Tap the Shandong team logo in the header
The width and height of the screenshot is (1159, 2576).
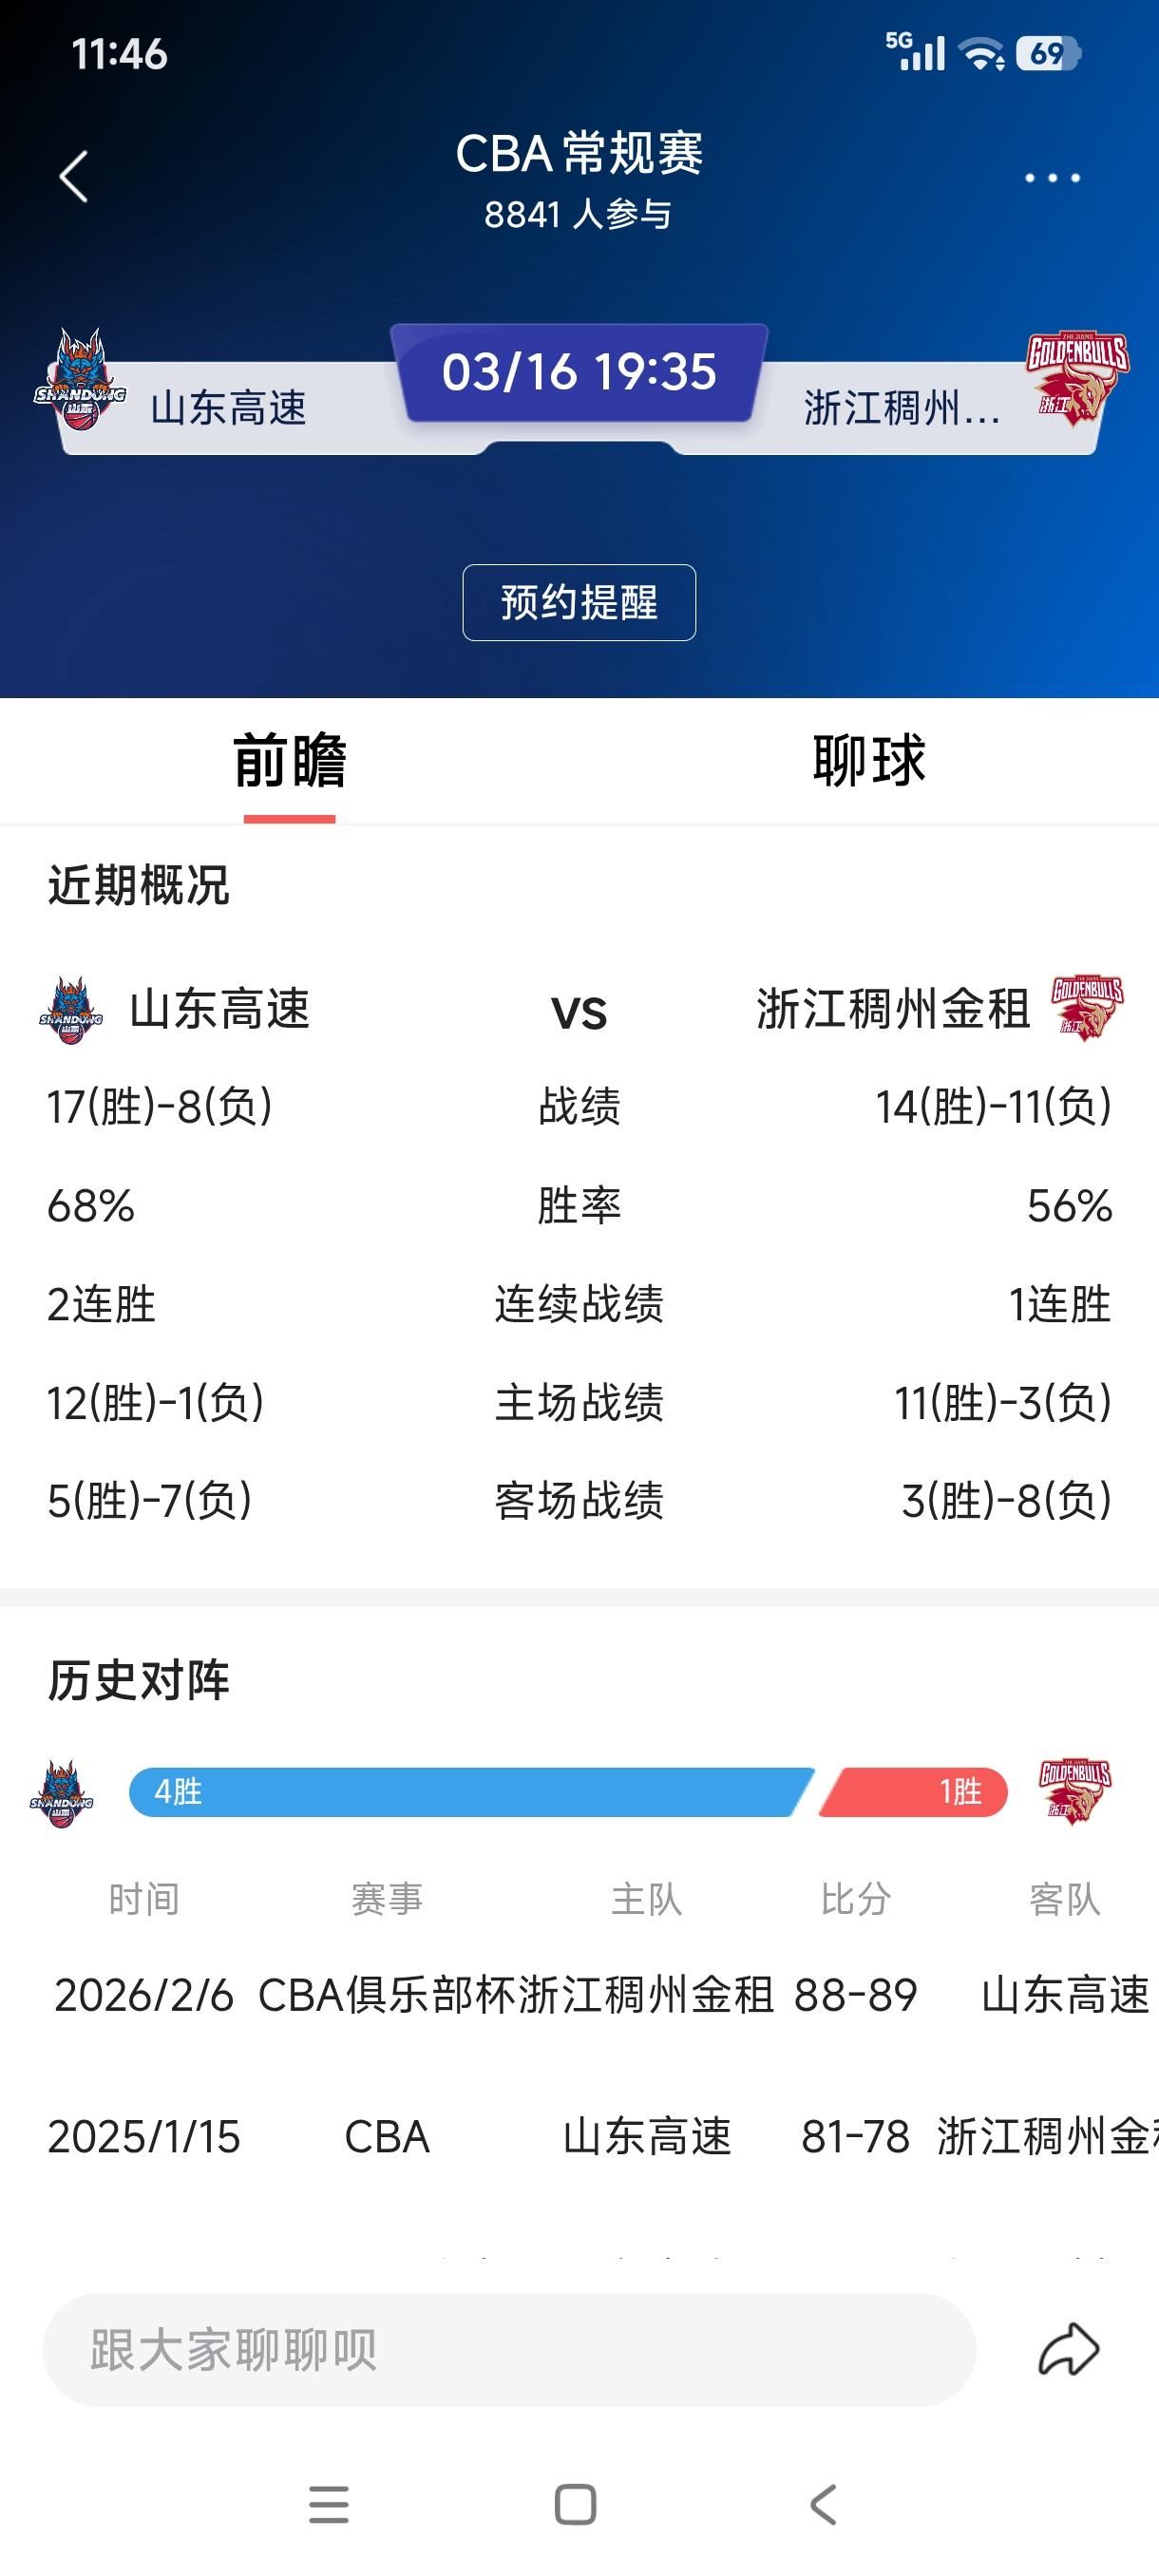point(82,385)
